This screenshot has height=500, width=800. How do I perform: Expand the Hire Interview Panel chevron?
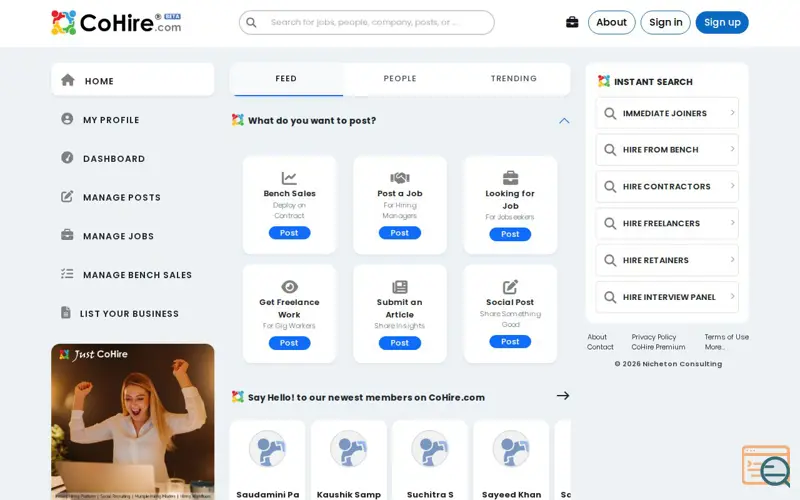coord(732,296)
